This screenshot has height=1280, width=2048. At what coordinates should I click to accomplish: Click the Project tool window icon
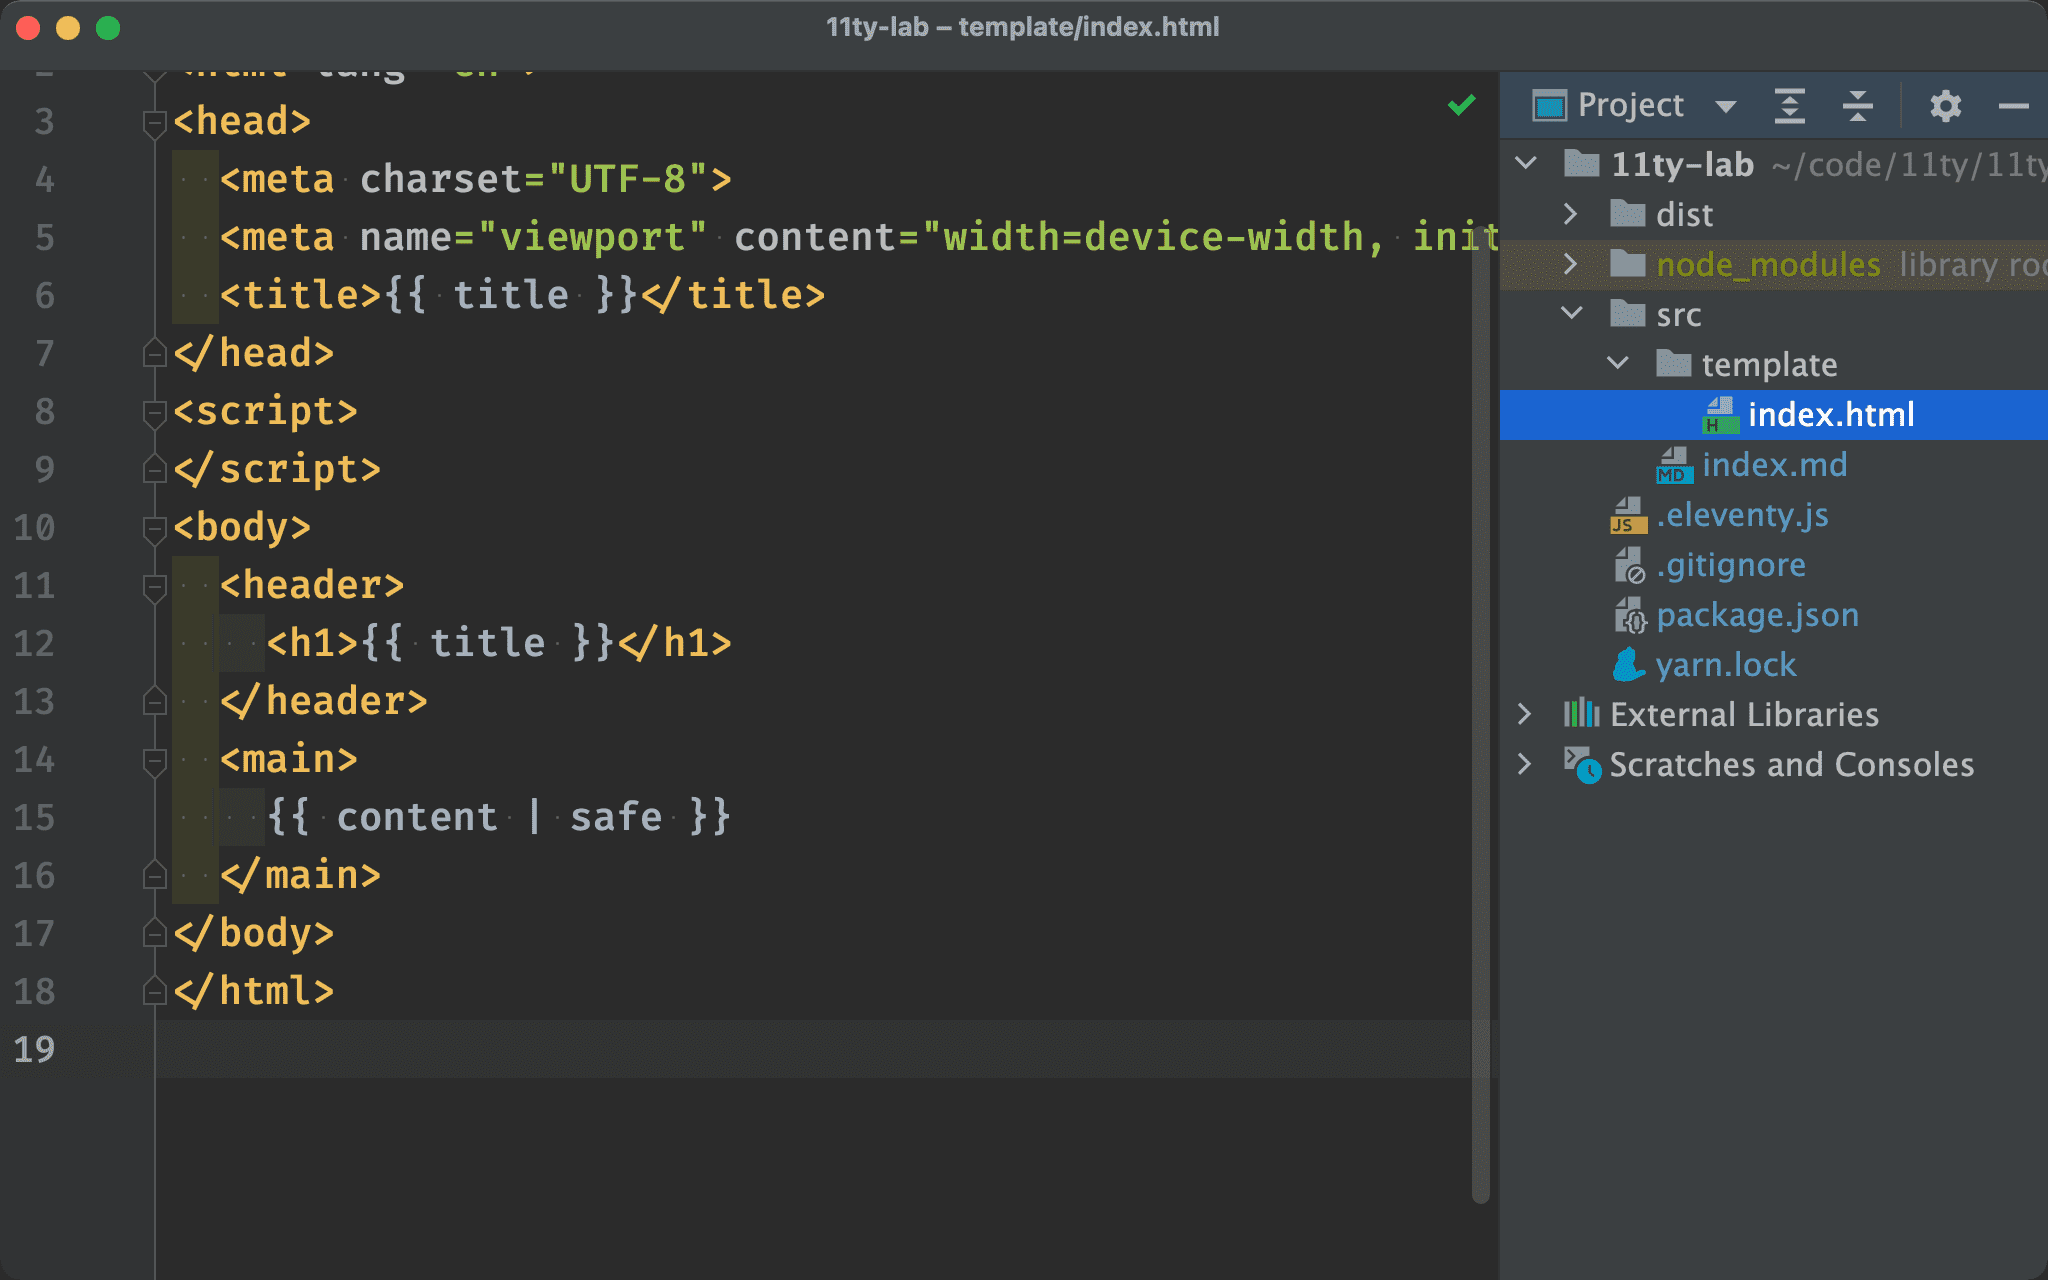(x=1549, y=105)
